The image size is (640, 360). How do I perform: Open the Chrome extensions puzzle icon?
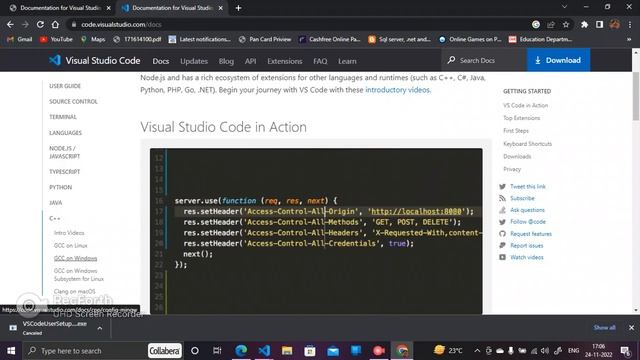(x=584, y=24)
